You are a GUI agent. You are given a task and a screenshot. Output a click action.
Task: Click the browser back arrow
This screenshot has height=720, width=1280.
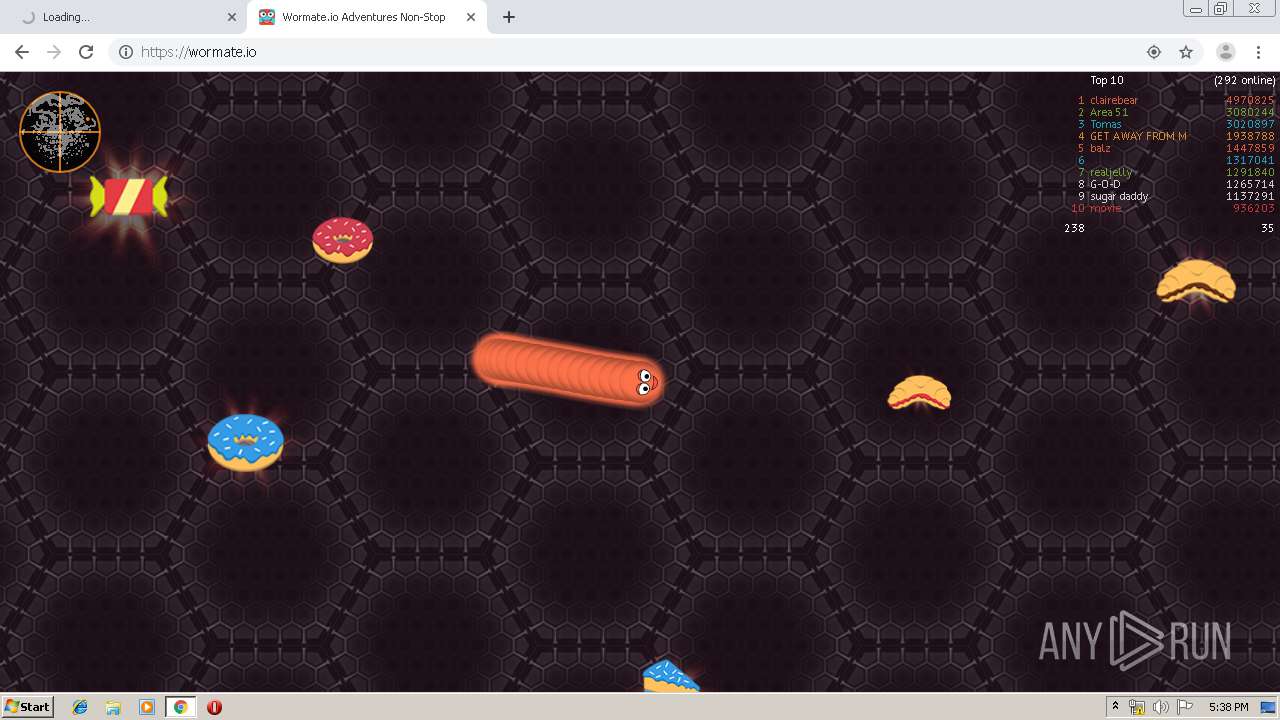click(x=22, y=52)
